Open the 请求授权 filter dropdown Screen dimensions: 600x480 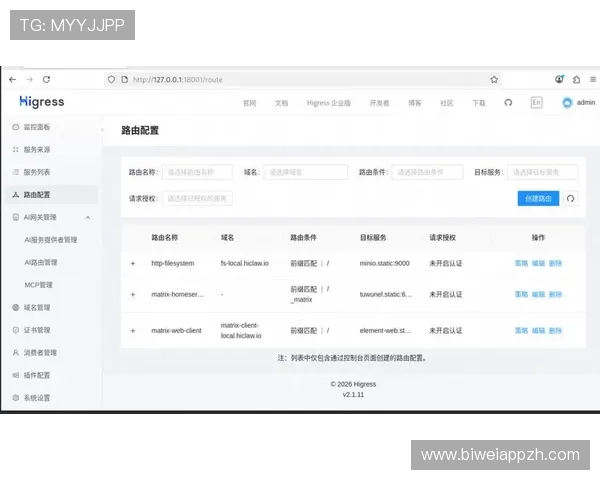pos(197,199)
